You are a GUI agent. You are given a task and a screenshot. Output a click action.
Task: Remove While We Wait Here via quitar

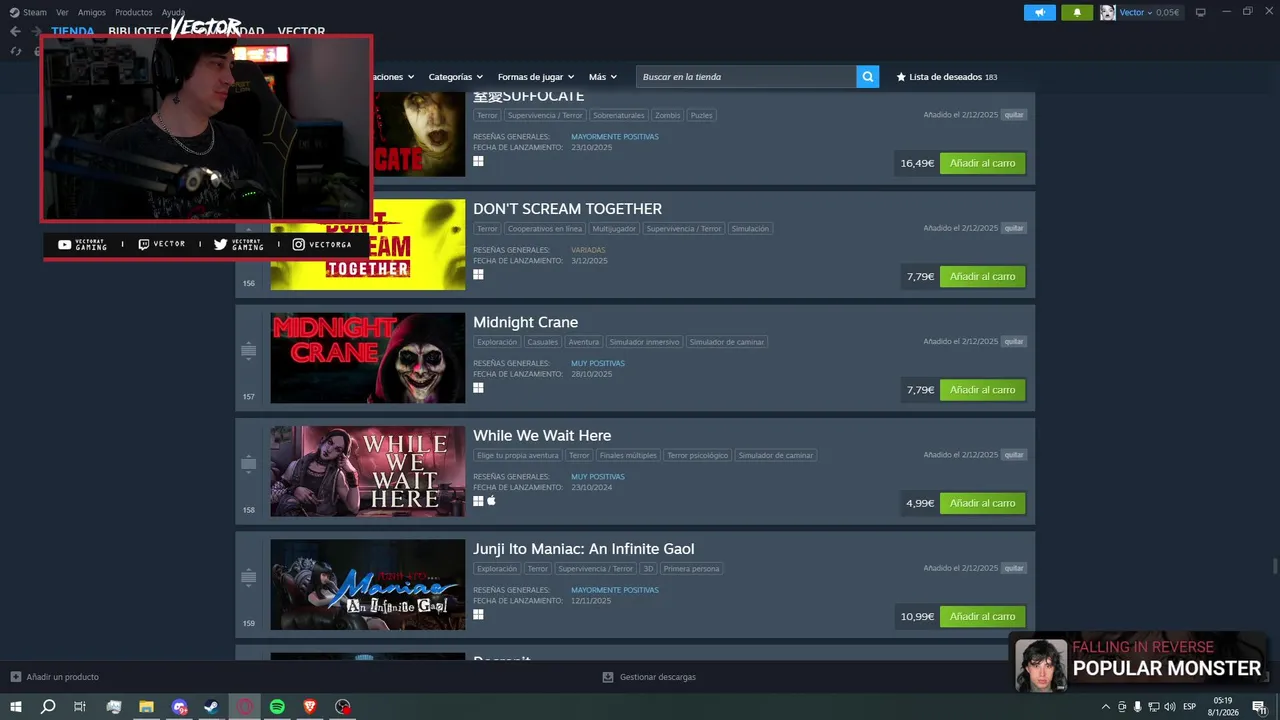tap(1014, 455)
